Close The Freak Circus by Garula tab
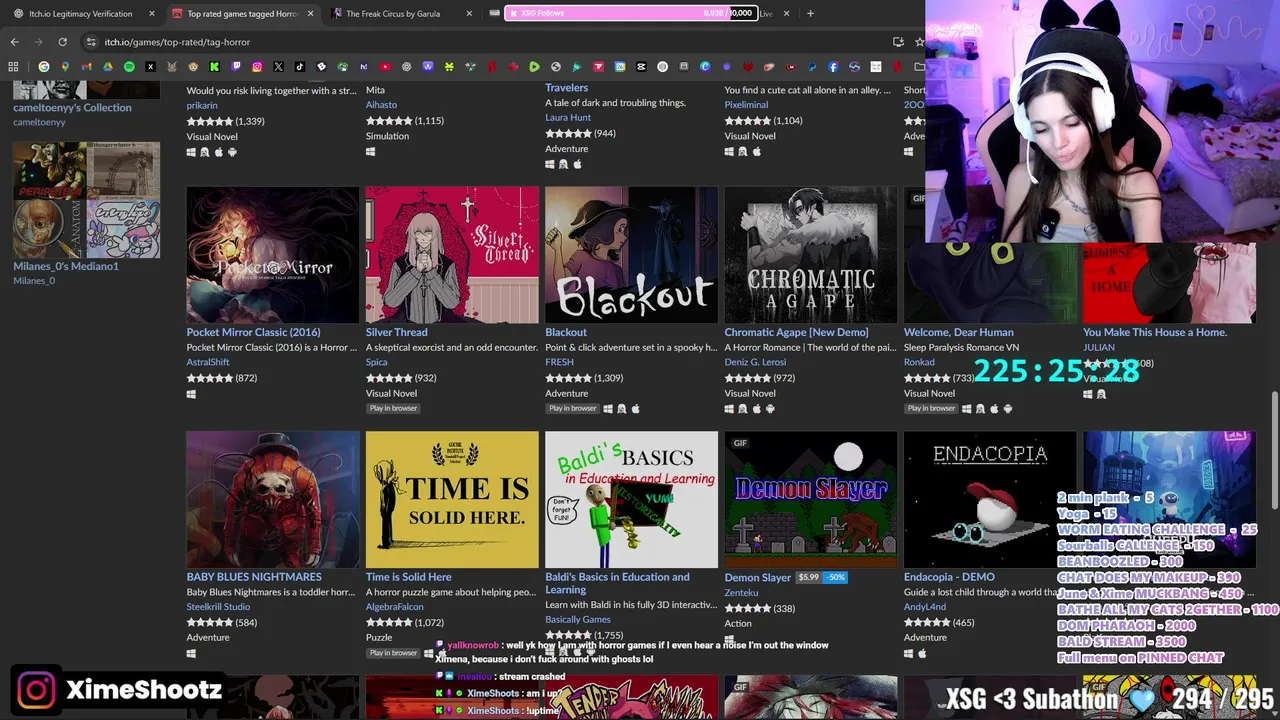This screenshot has width=1280, height=720. [469, 13]
